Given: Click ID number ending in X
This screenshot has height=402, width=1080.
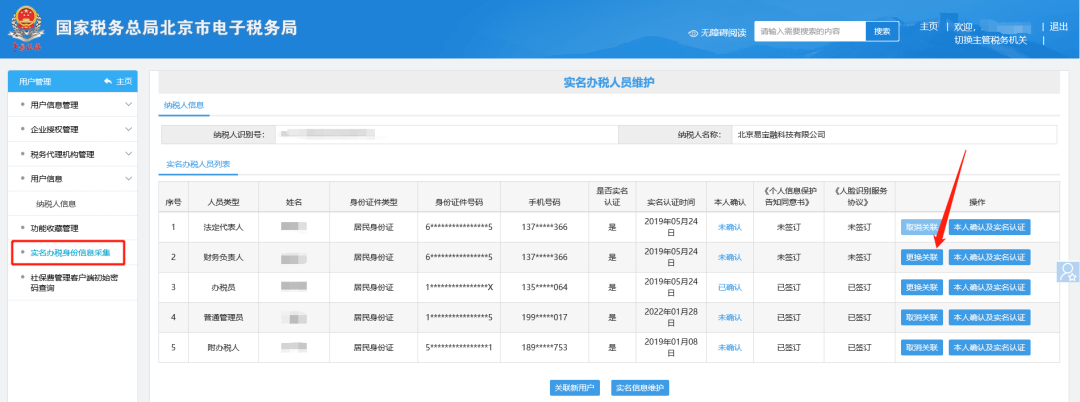Looking at the screenshot, I should point(459,287).
